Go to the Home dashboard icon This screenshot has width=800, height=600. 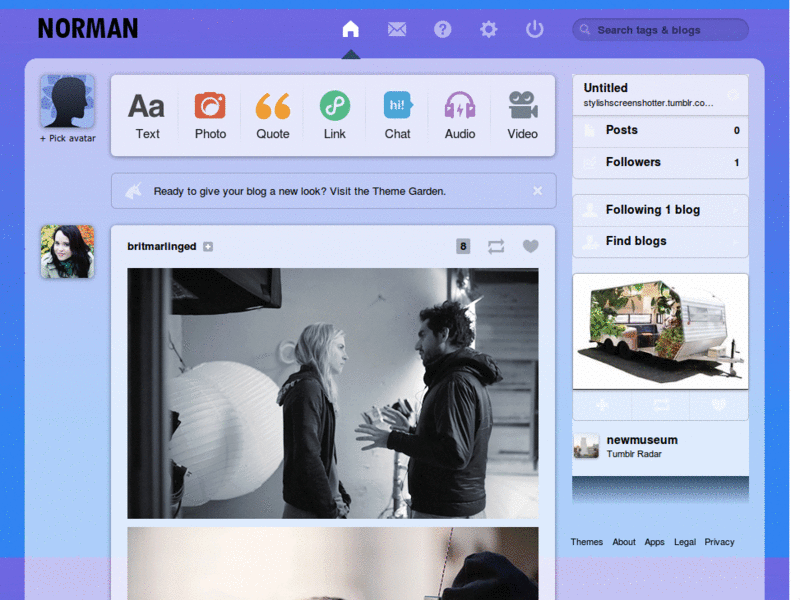point(351,29)
